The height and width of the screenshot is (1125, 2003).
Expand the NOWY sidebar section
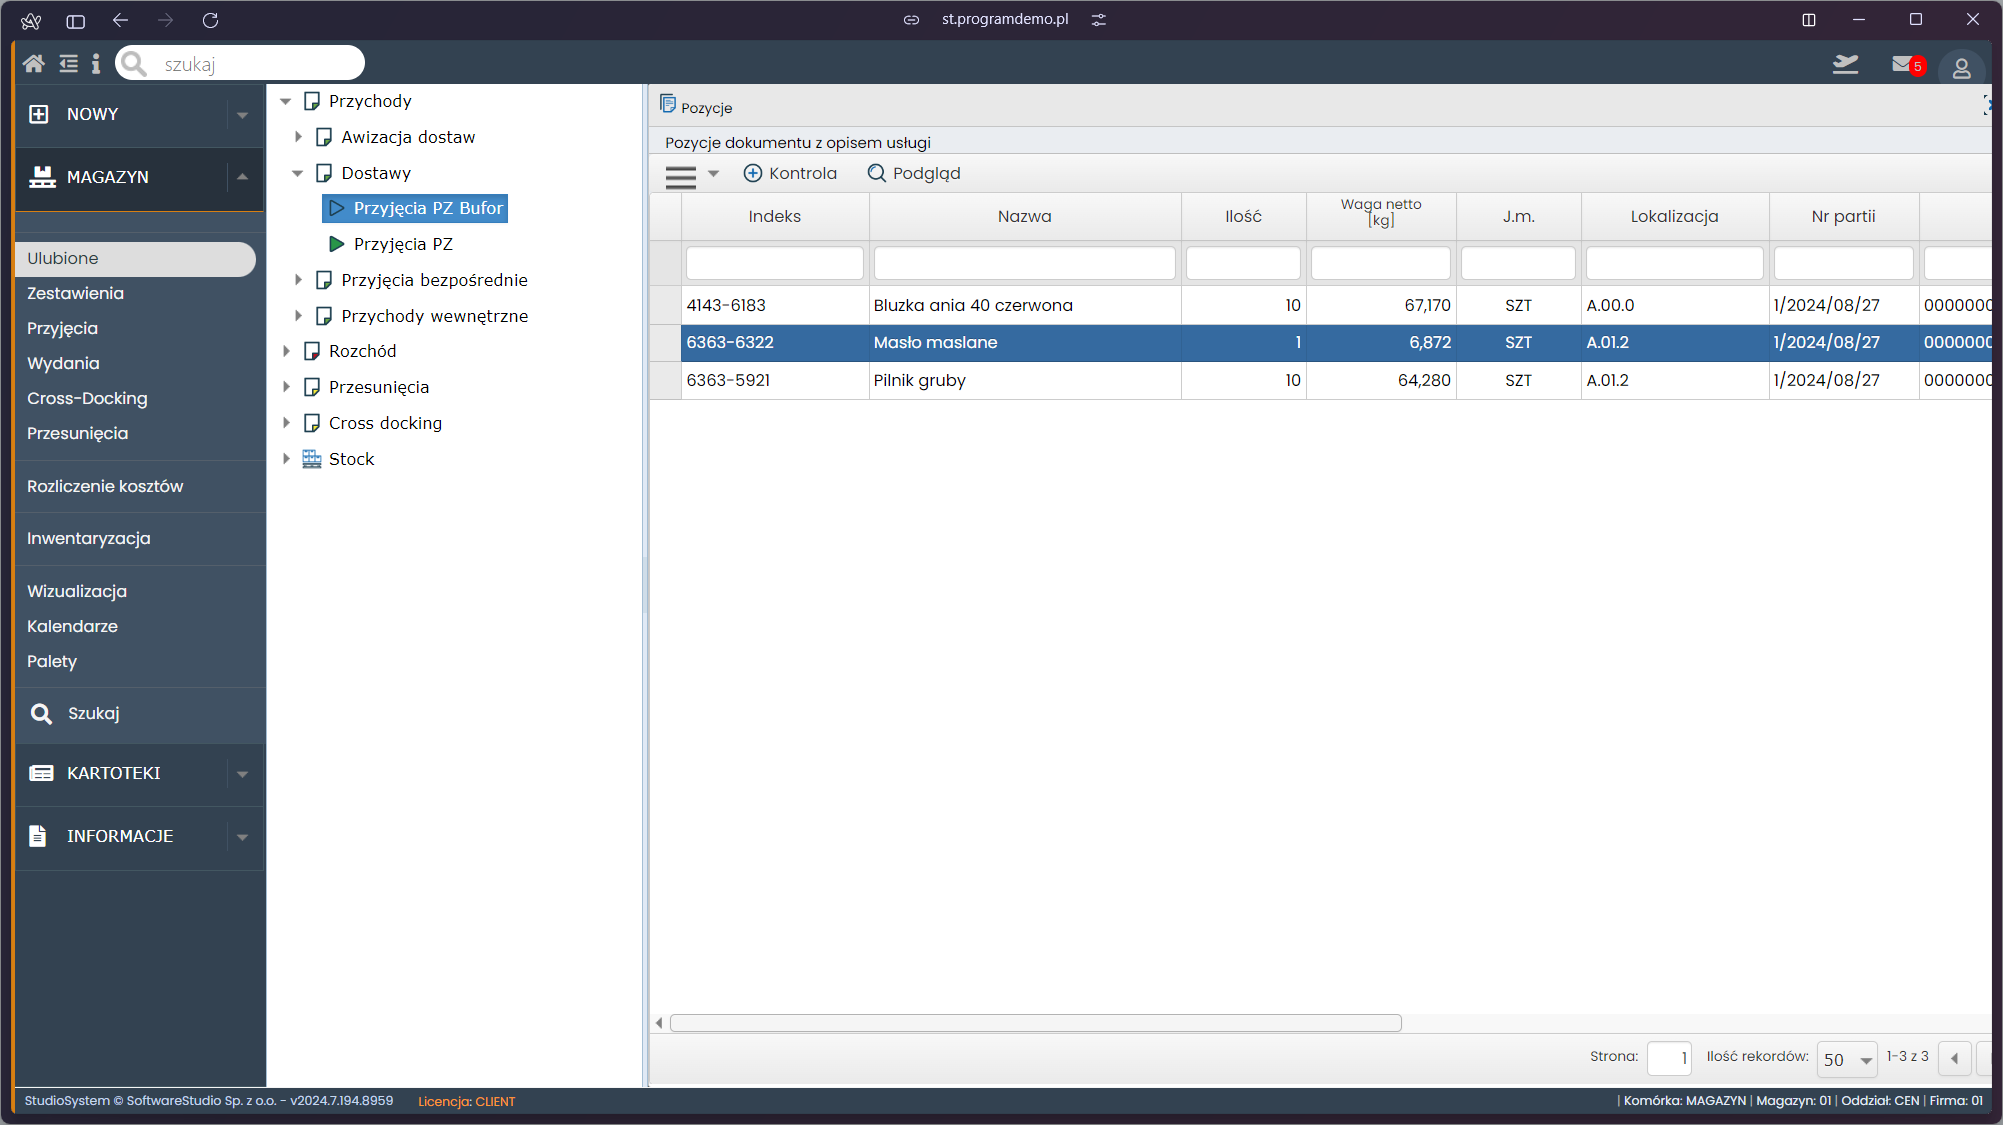[x=242, y=115]
